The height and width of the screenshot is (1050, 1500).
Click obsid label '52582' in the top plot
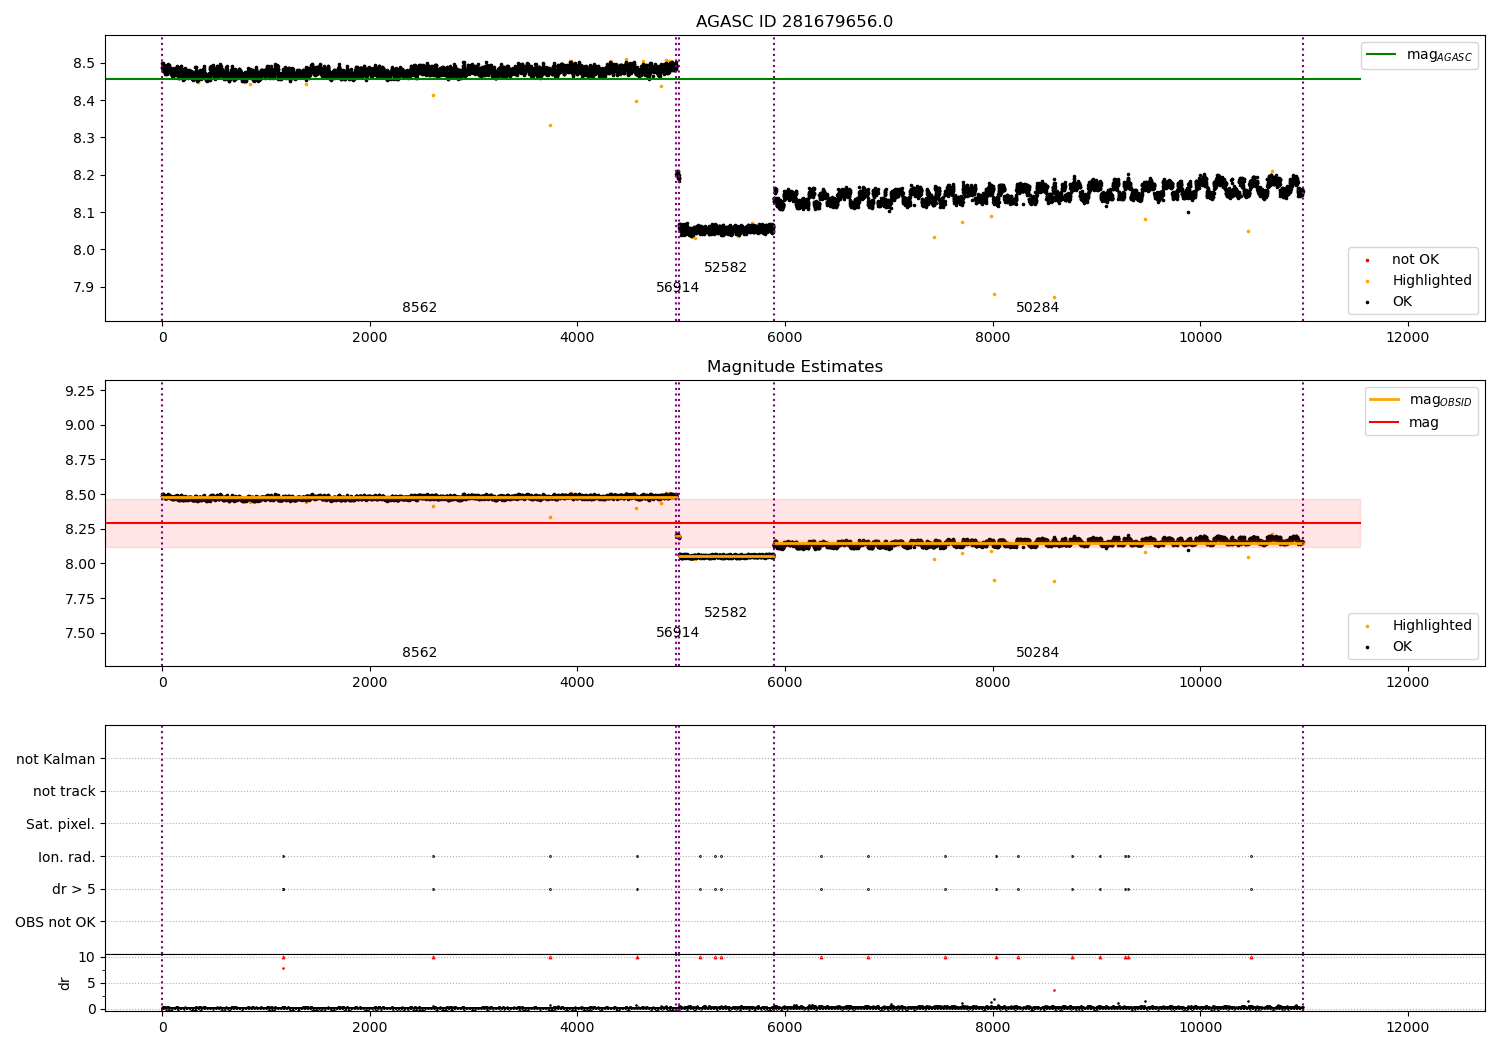725,268
